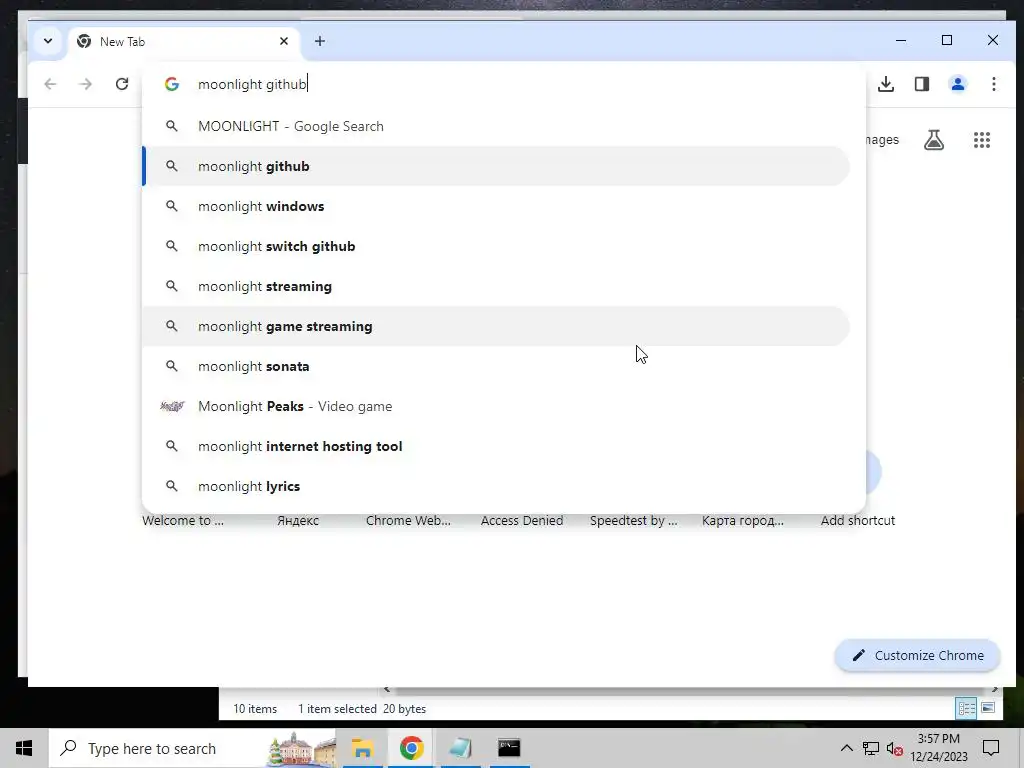Click the muted volume tray icon
The image size is (1024, 768).
coord(895,748)
